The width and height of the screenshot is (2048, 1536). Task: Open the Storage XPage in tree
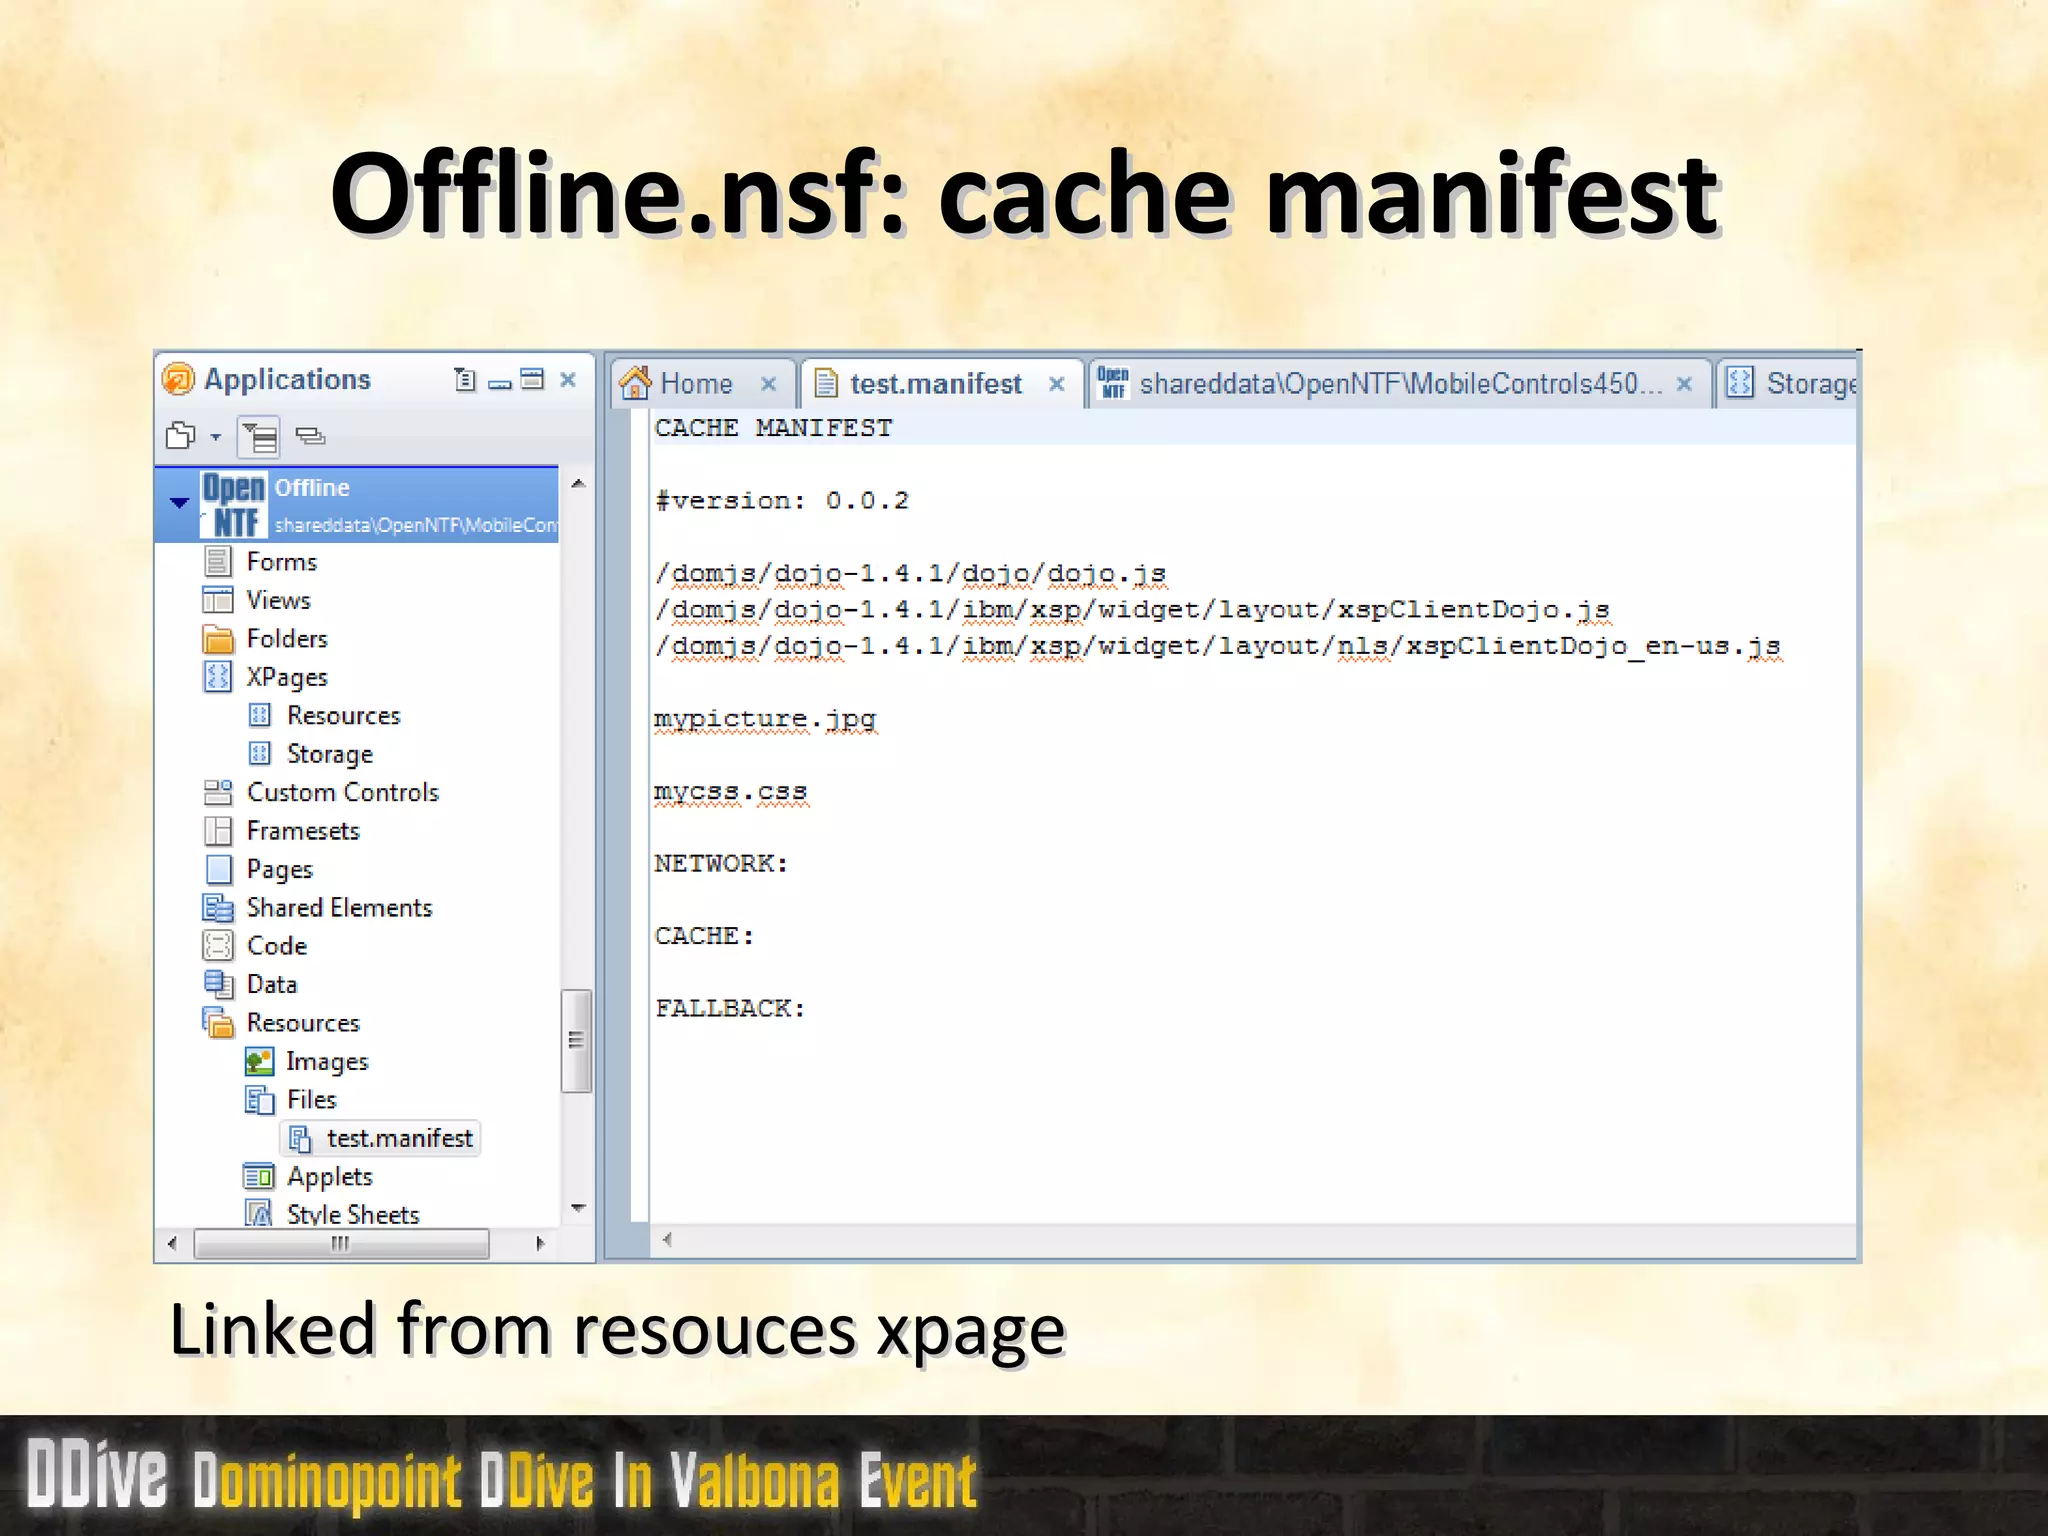[329, 754]
